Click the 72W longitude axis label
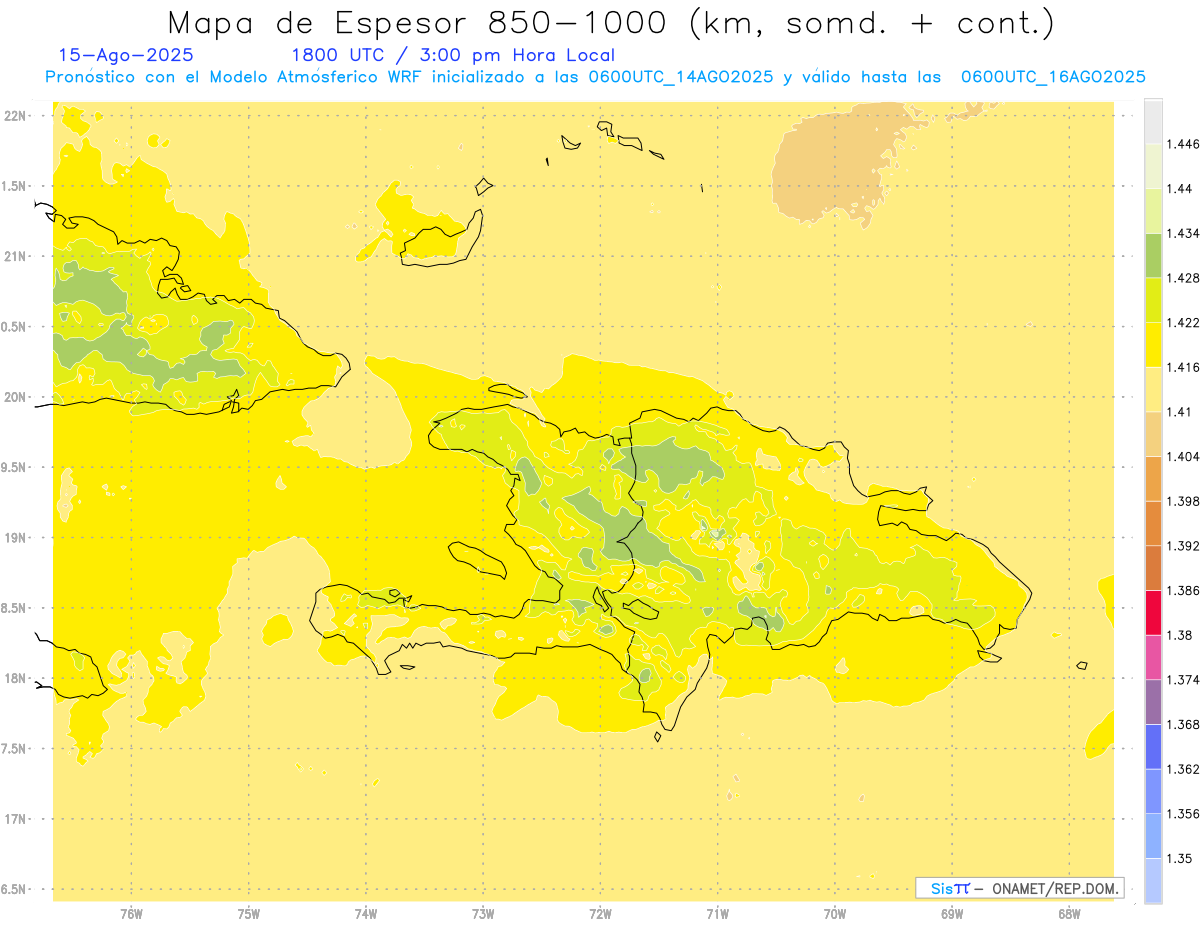The height and width of the screenshot is (927, 1200). click(x=600, y=913)
